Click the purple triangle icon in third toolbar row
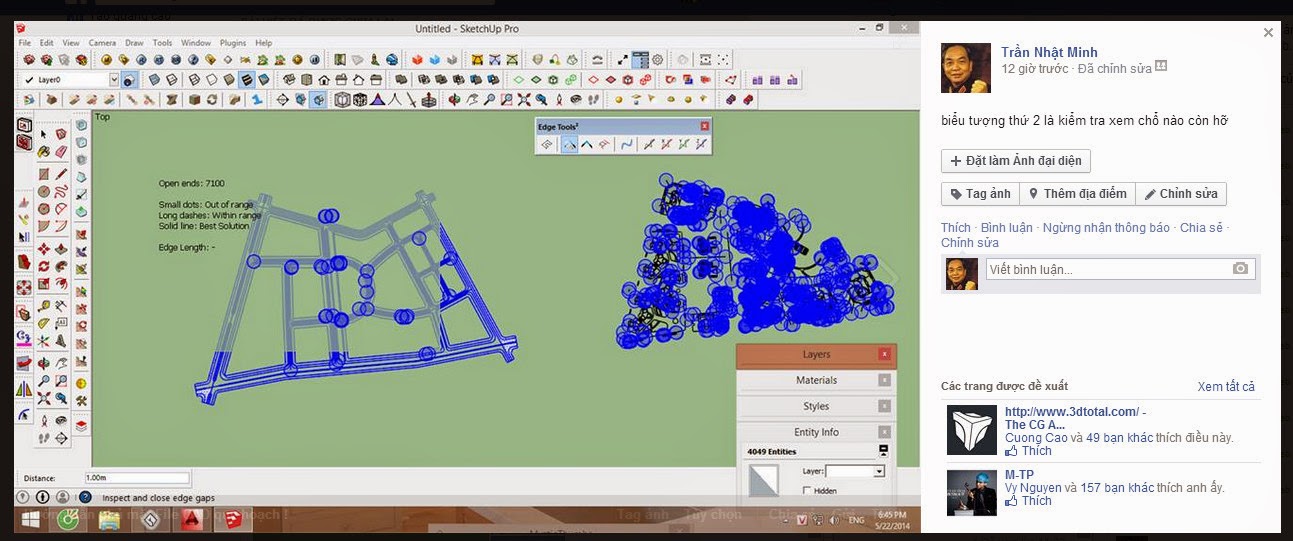Screen dimensions: 1293x541 377,99
